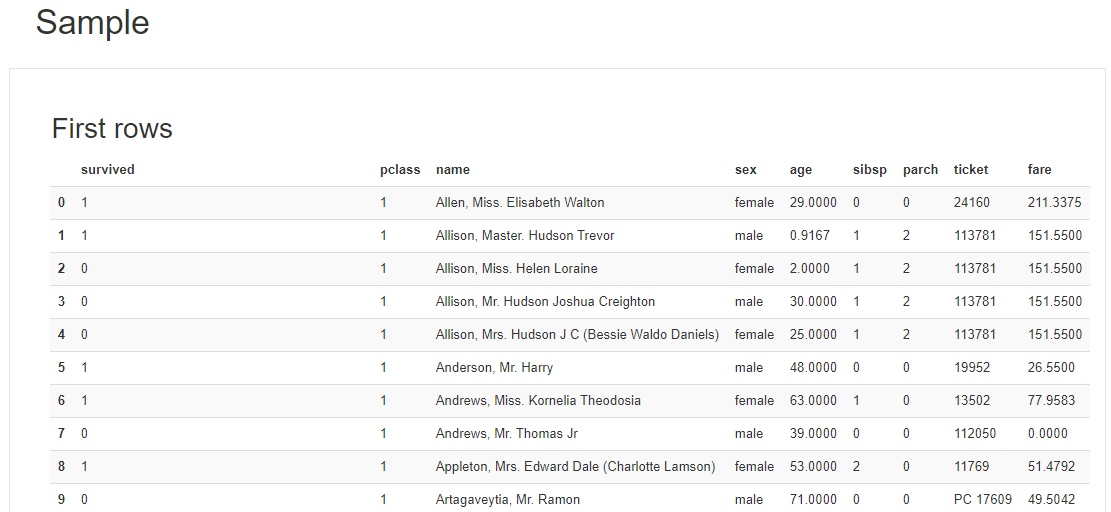Select 'Artagaveytia, Mr. Ramon' name cell
Screen dimensions: 1111x512
point(508,500)
